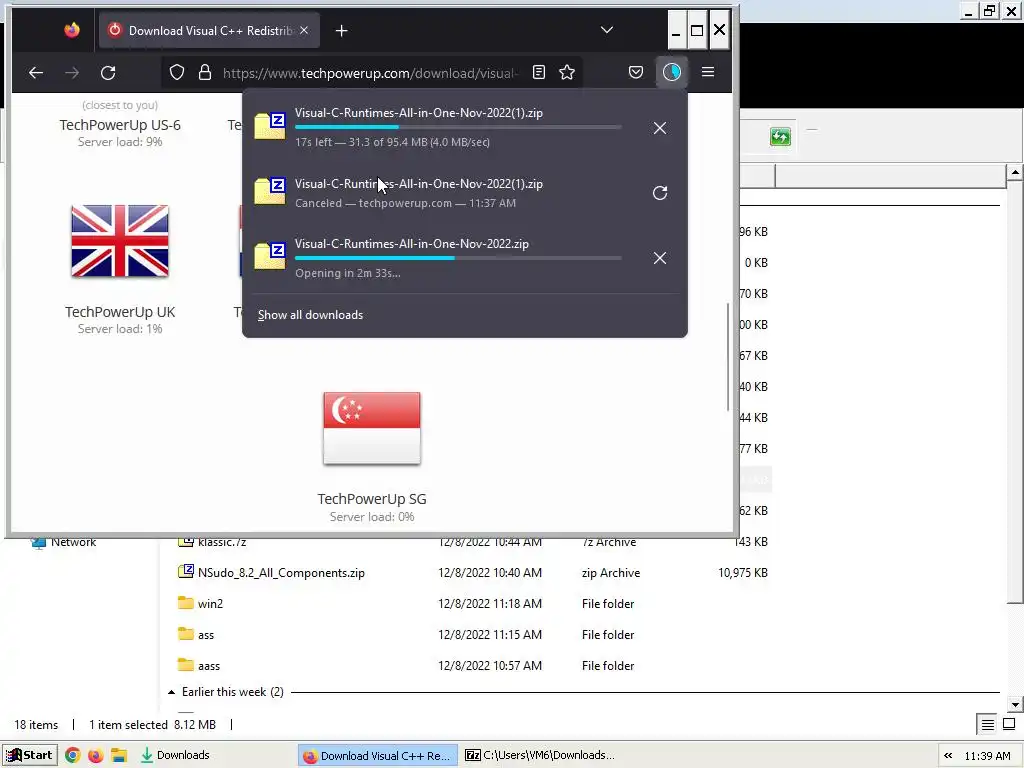Click '12/8/2022 11:18 AM' date of win2
Screen dimensions: 1024x768
pos(490,603)
